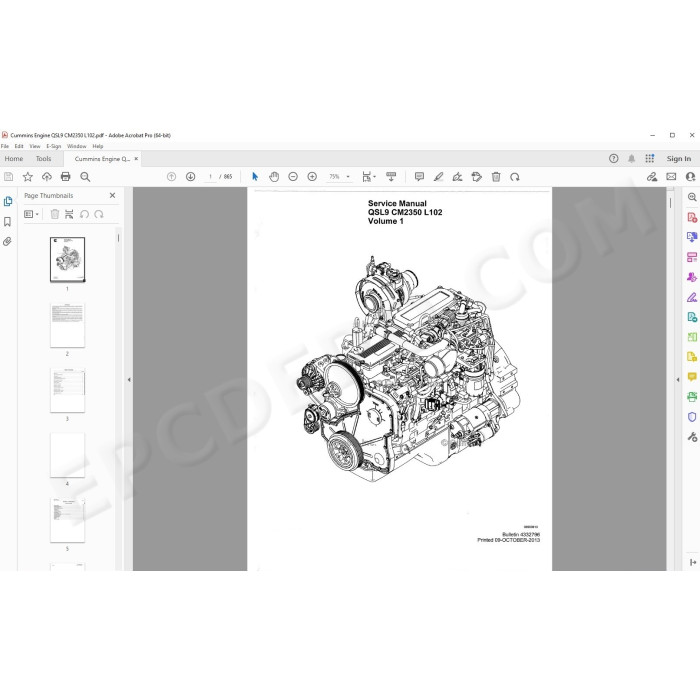Screen dimensions: 700x700
Task: Open the File menu
Action: coord(5,146)
